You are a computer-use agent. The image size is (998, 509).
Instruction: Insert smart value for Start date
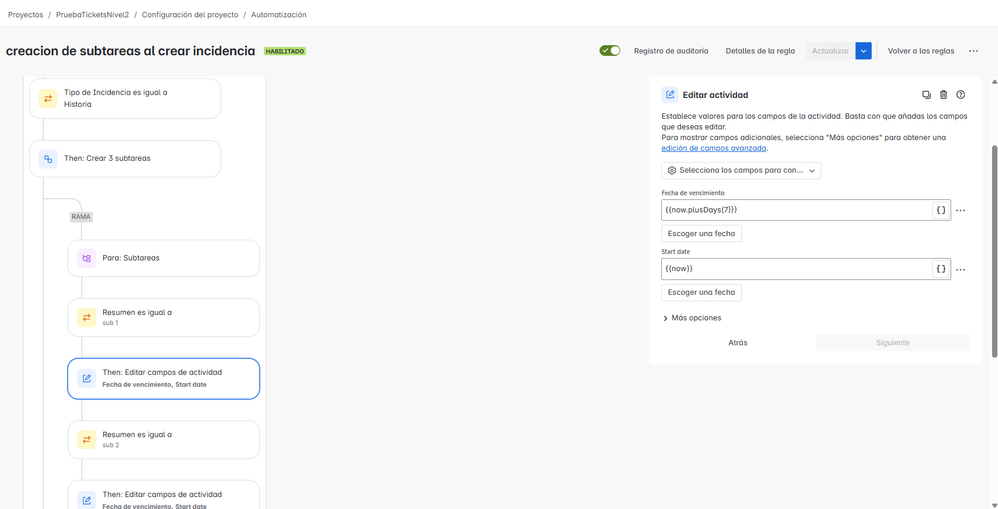(941, 269)
